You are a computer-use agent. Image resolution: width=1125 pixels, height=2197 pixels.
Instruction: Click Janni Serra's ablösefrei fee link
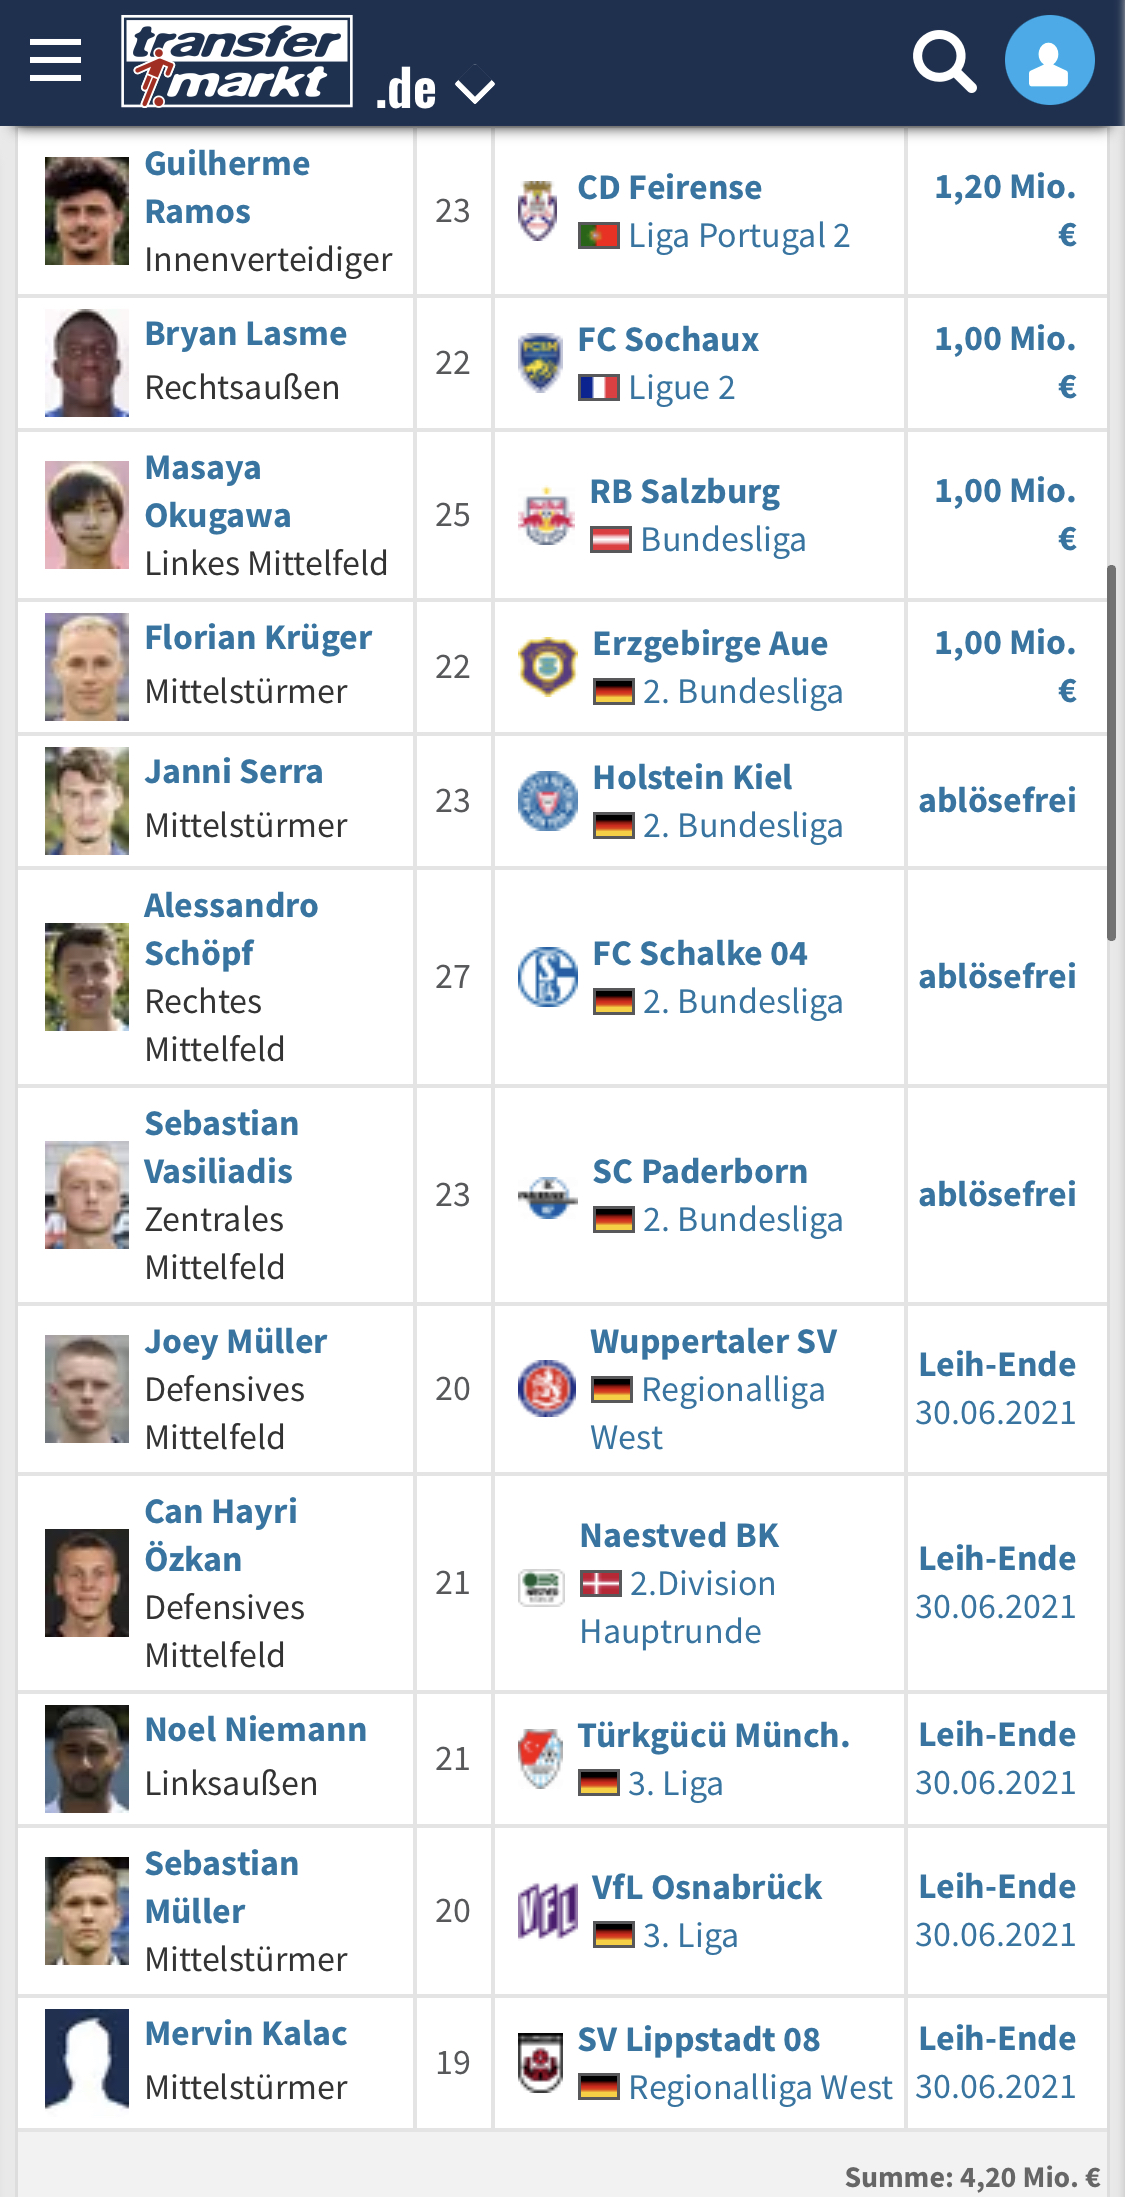coord(997,800)
